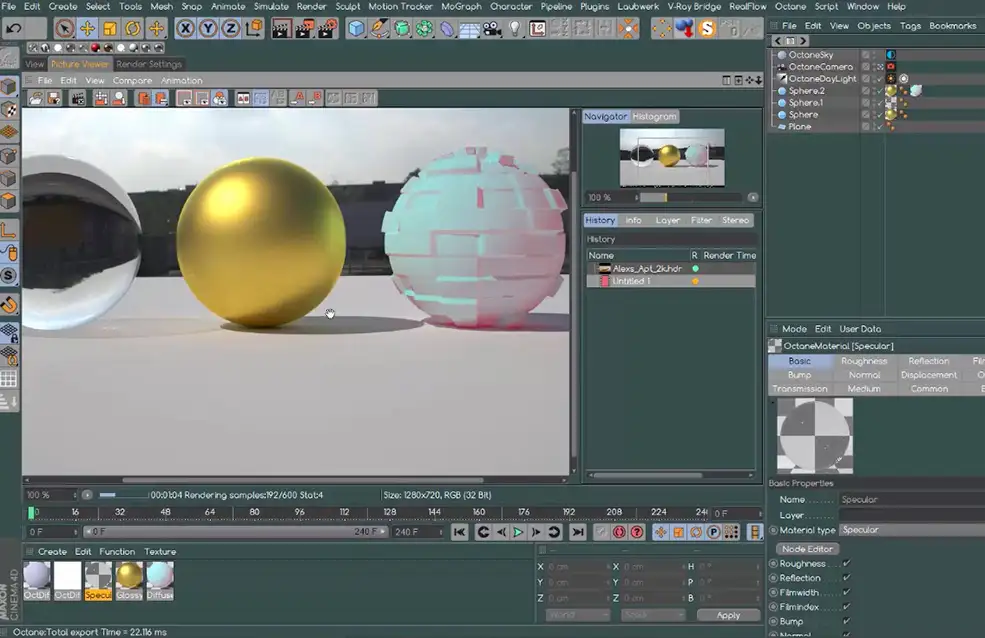Go to start of animation
Viewport: 985px width, 638px height.
pyautogui.click(x=460, y=533)
